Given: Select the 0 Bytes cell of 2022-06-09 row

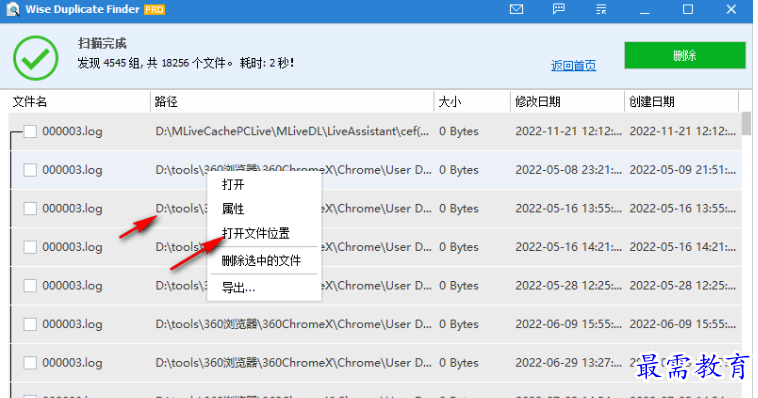Looking at the screenshot, I should [x=459, y=324].
